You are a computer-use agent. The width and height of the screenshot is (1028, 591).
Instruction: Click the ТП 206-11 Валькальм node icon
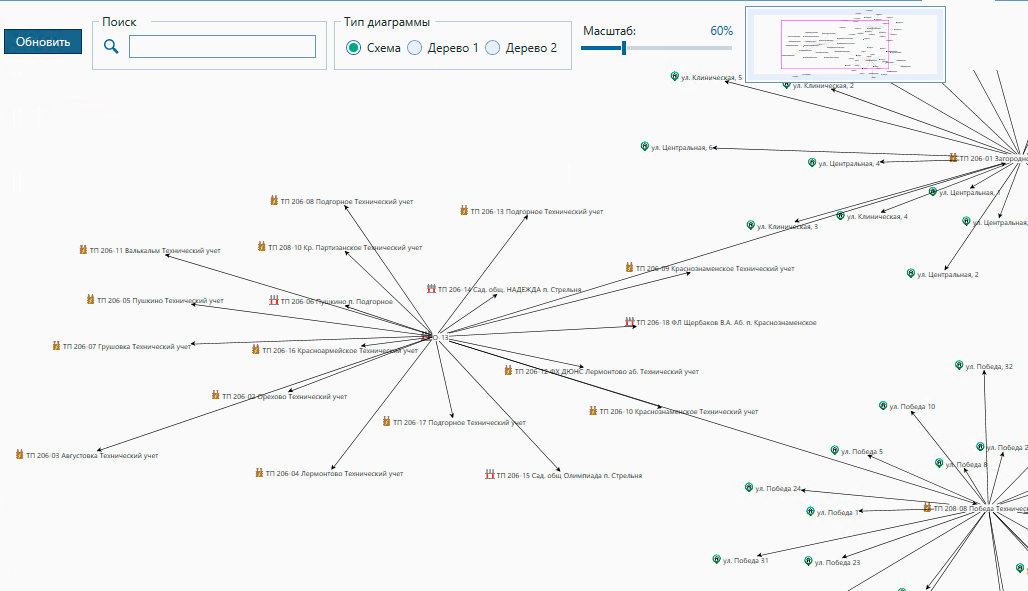pyautogui.click(x=84, y=250)
